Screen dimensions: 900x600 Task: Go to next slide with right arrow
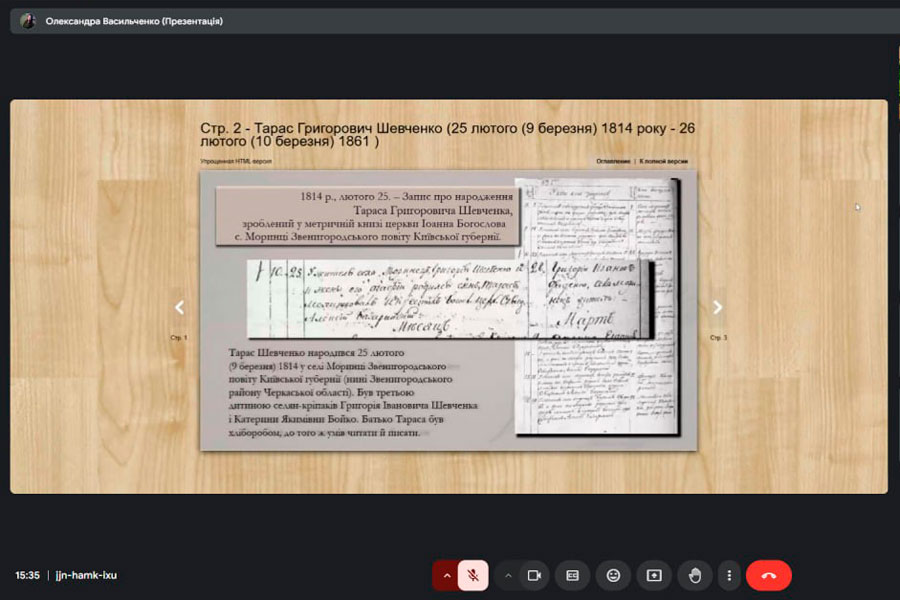tap(717, 308)
